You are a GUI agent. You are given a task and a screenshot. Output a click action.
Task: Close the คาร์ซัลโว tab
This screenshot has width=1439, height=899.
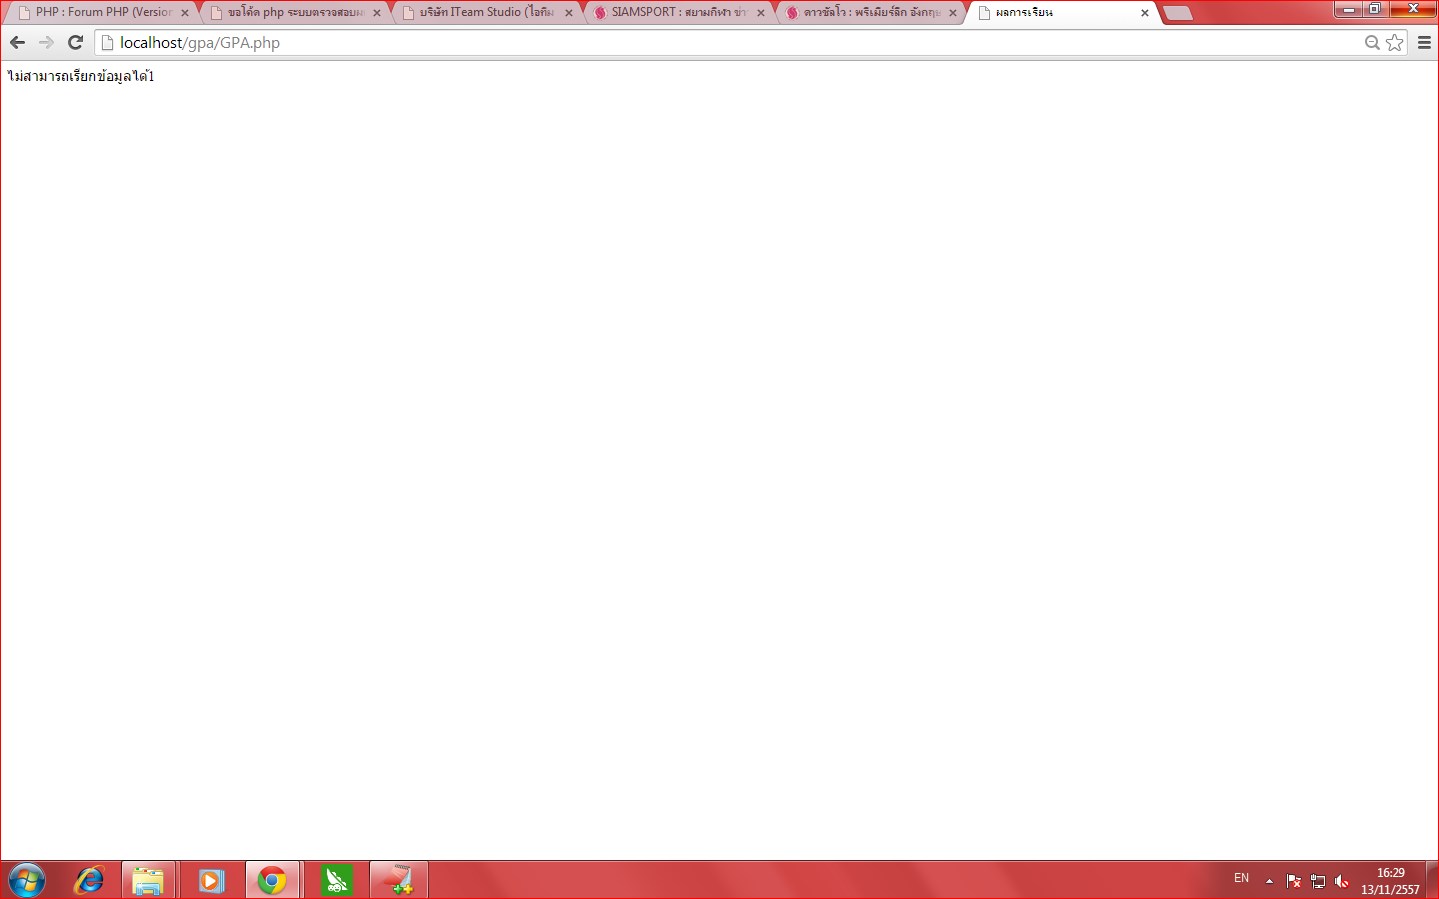(953, 13)
